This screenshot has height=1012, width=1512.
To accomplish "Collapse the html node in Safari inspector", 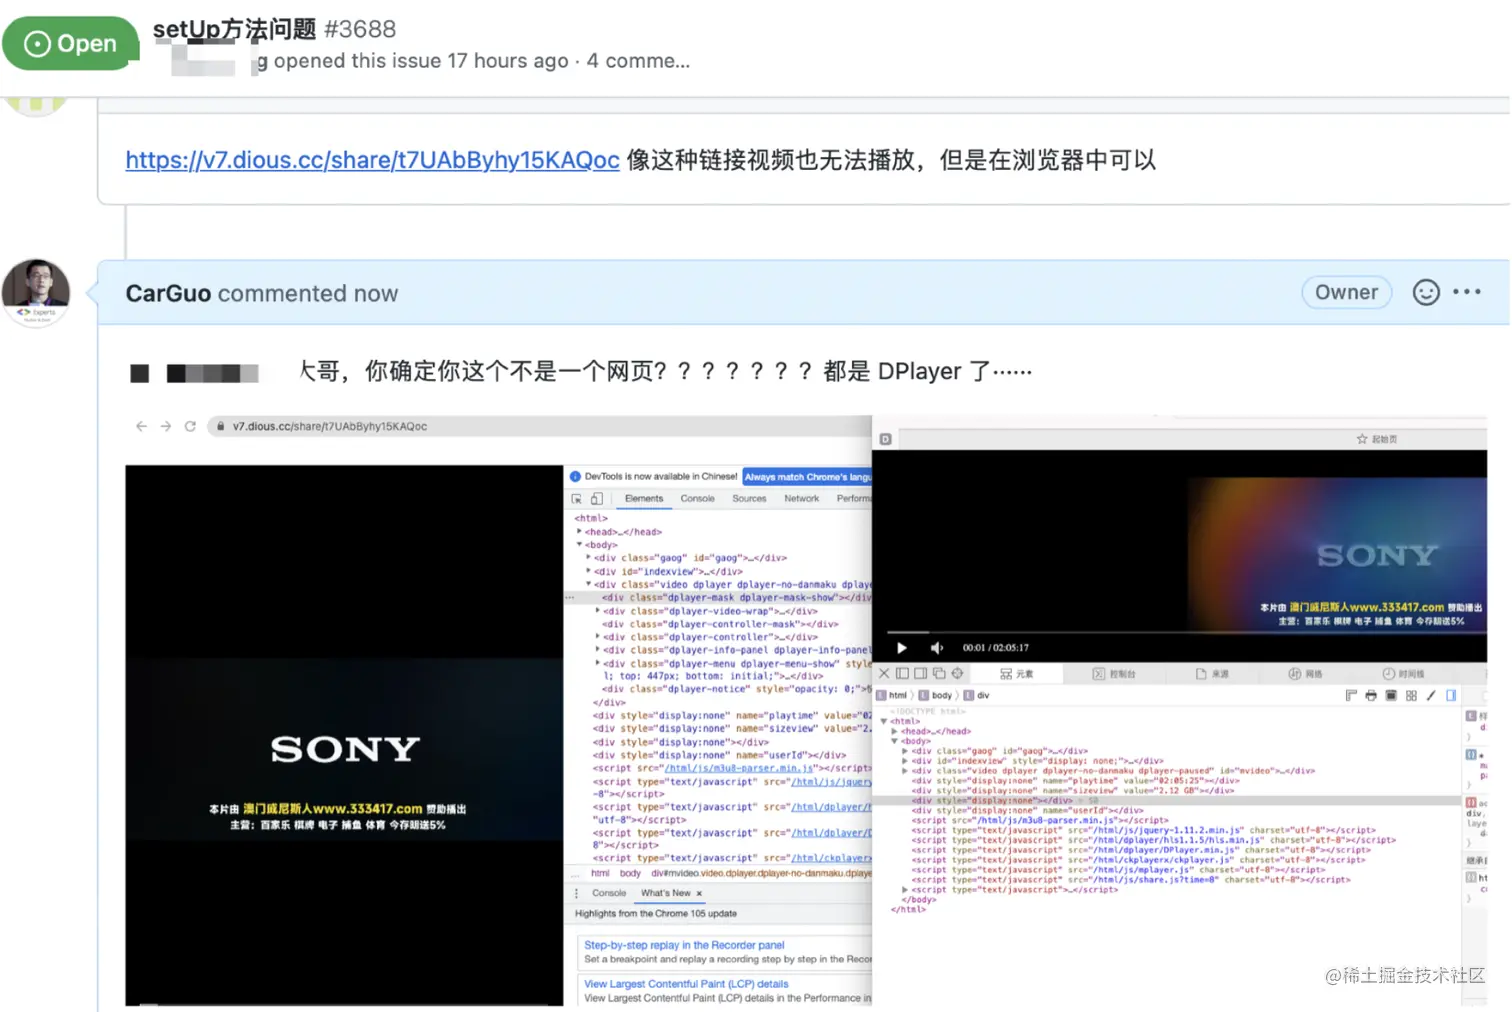I will point(884,721).
